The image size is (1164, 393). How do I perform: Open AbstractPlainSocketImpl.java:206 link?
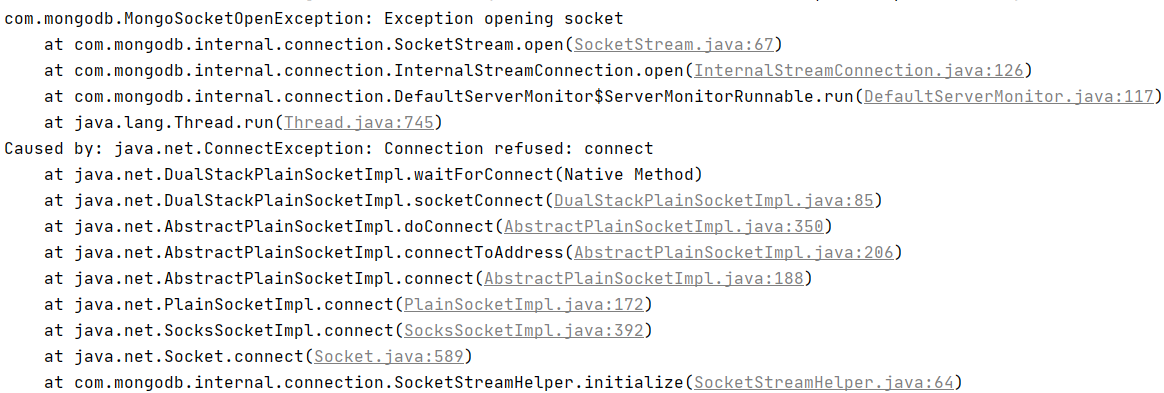733,253
